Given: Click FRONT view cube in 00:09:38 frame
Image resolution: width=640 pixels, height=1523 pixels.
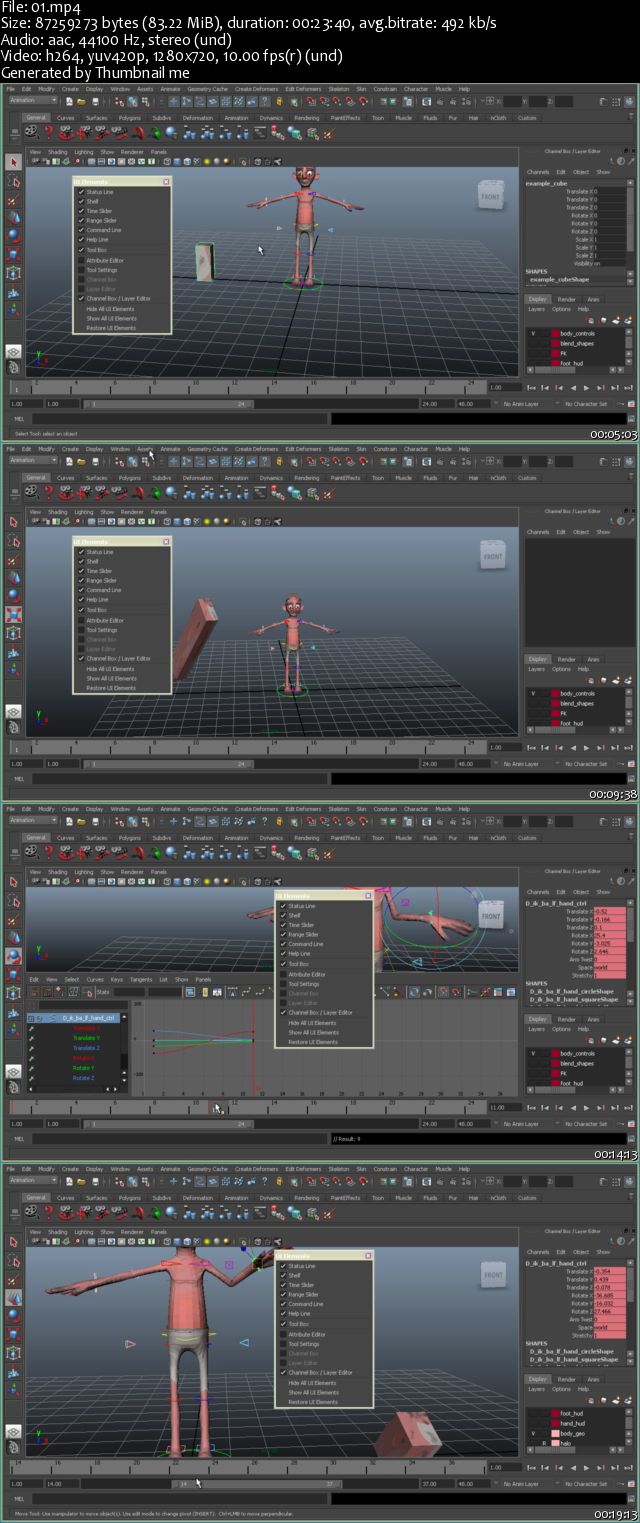Looking at the screenshot, I should tap(491, 555).
